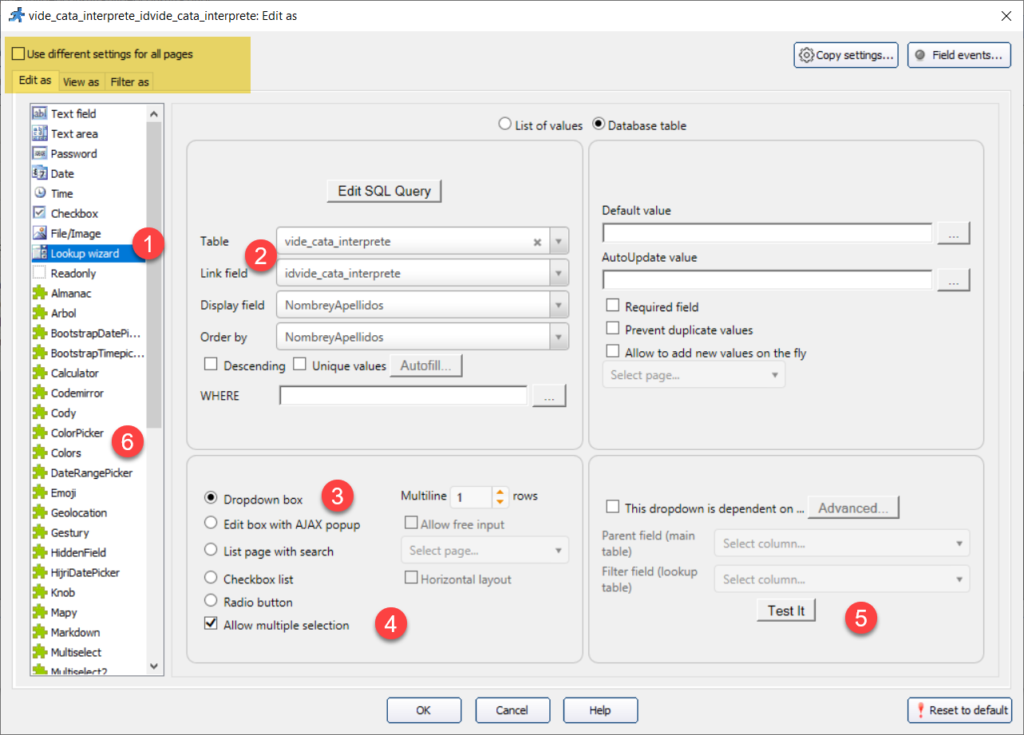Pick the Date calendar icon entry
This screenshot has width=1024, height=735.
40,174
